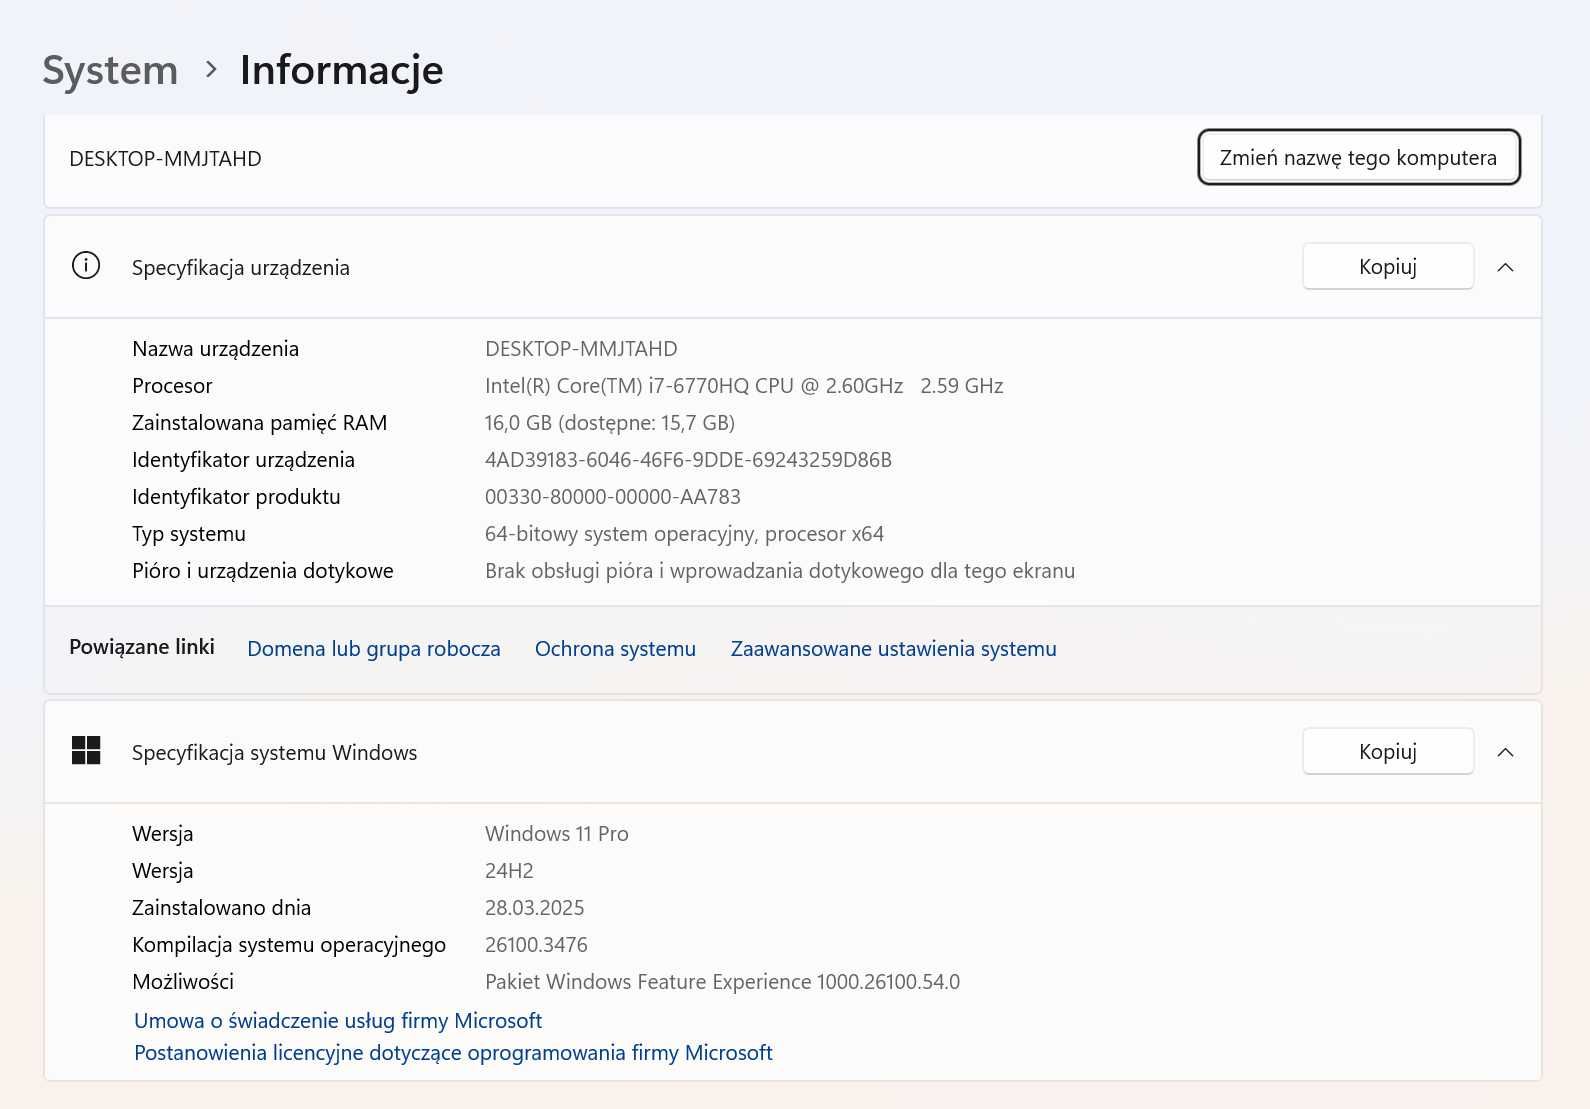Copy device specs with the upper Kopiuj button
The width and height of the screenshot is (1590, 1109).
1388,266
